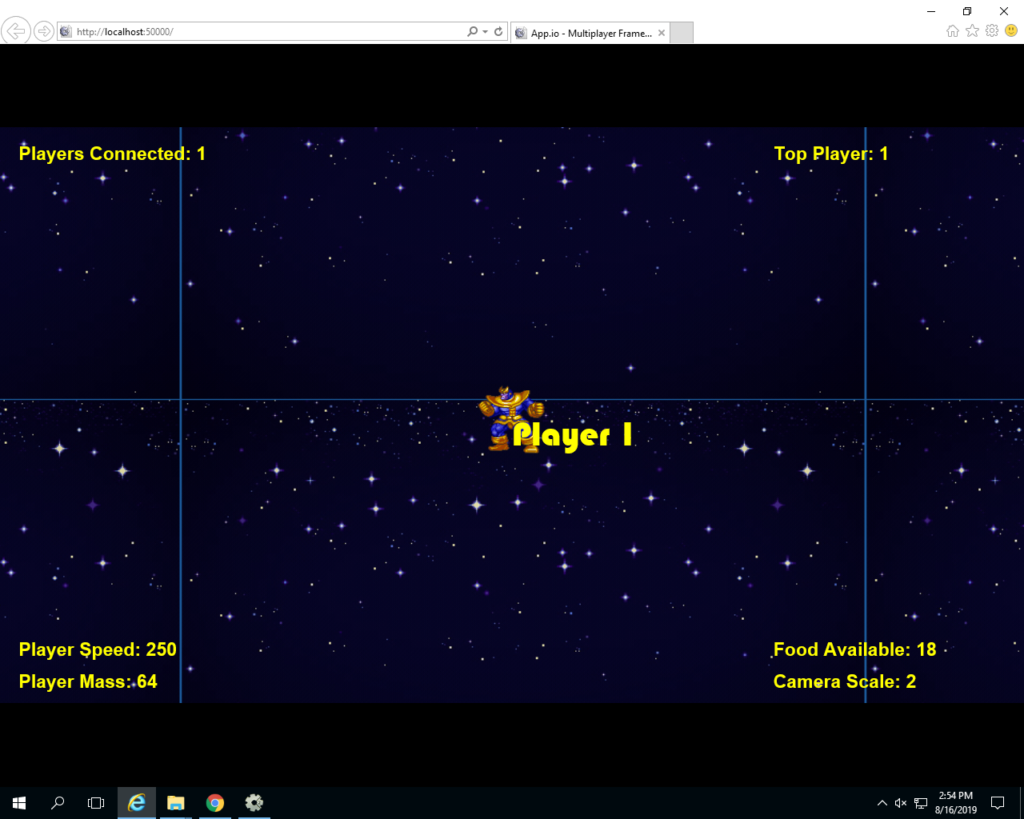Open the taskbar search magnifier
This screenshot has height=819, width=1024.
[57, 803]
